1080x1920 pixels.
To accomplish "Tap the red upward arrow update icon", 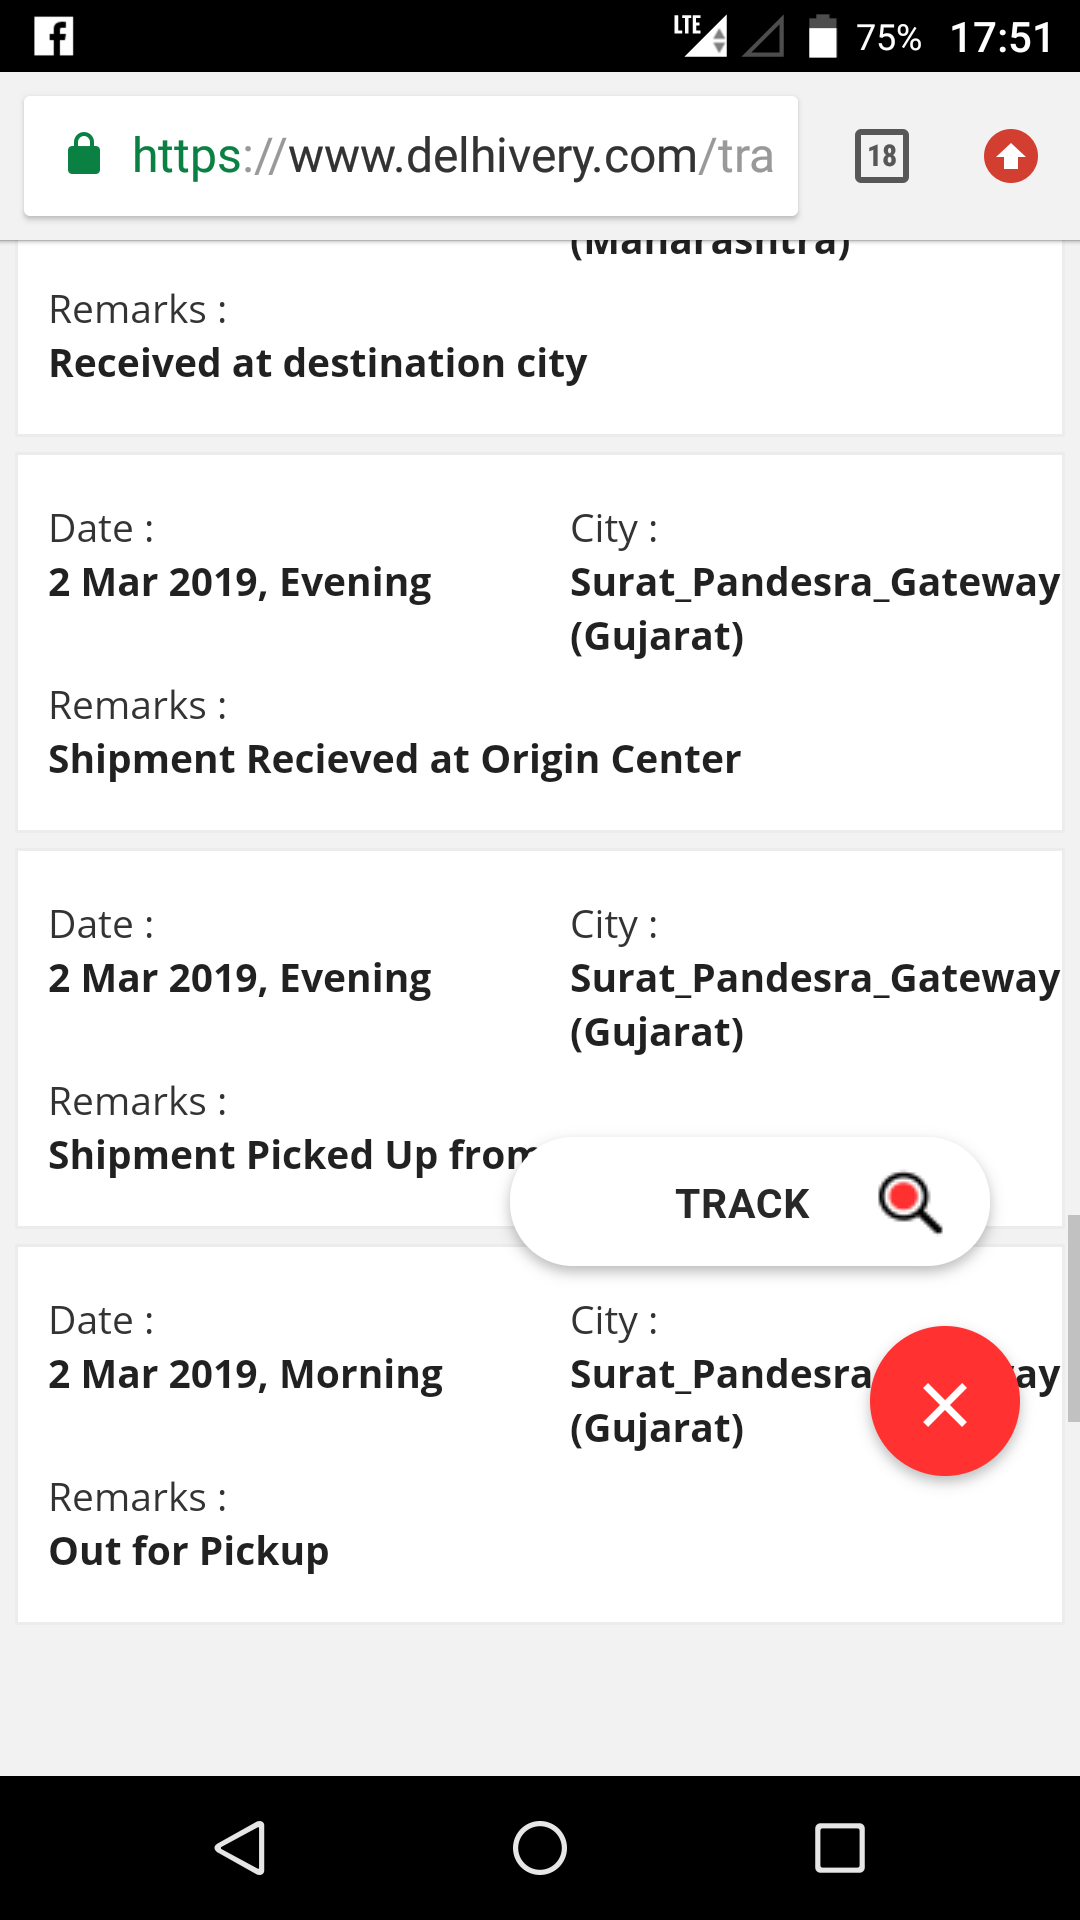I will tap(1010, 156).
